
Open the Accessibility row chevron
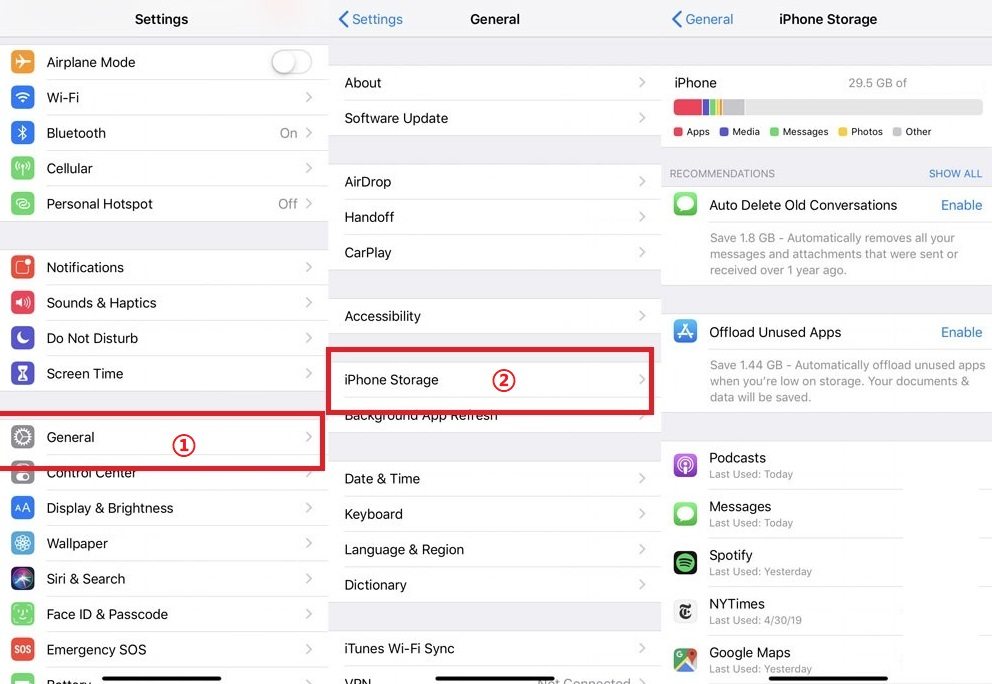pos(642,316)
